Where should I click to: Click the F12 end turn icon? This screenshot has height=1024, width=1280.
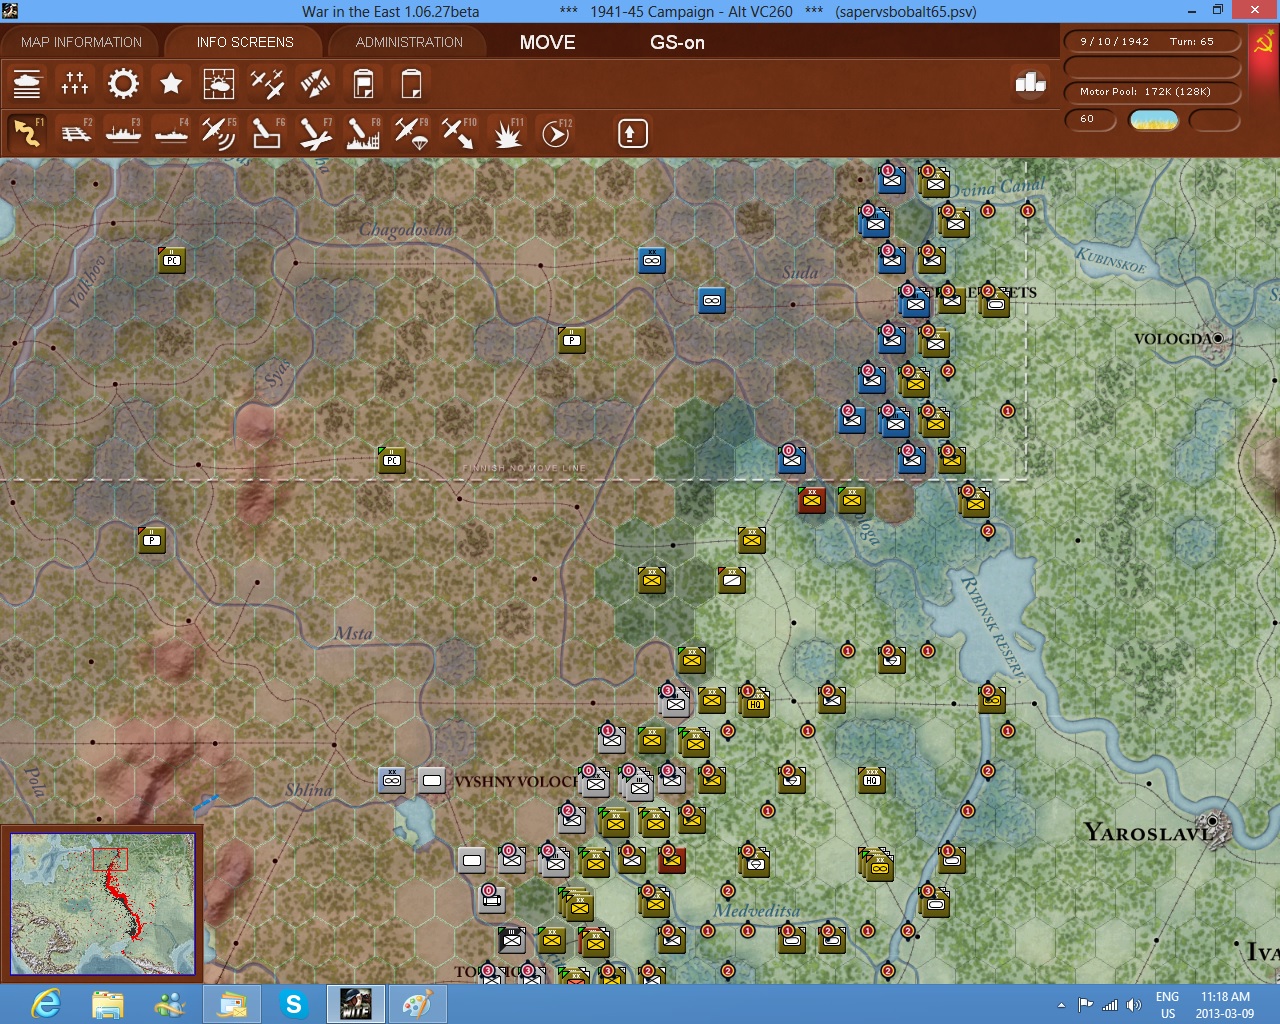point(556,132)
